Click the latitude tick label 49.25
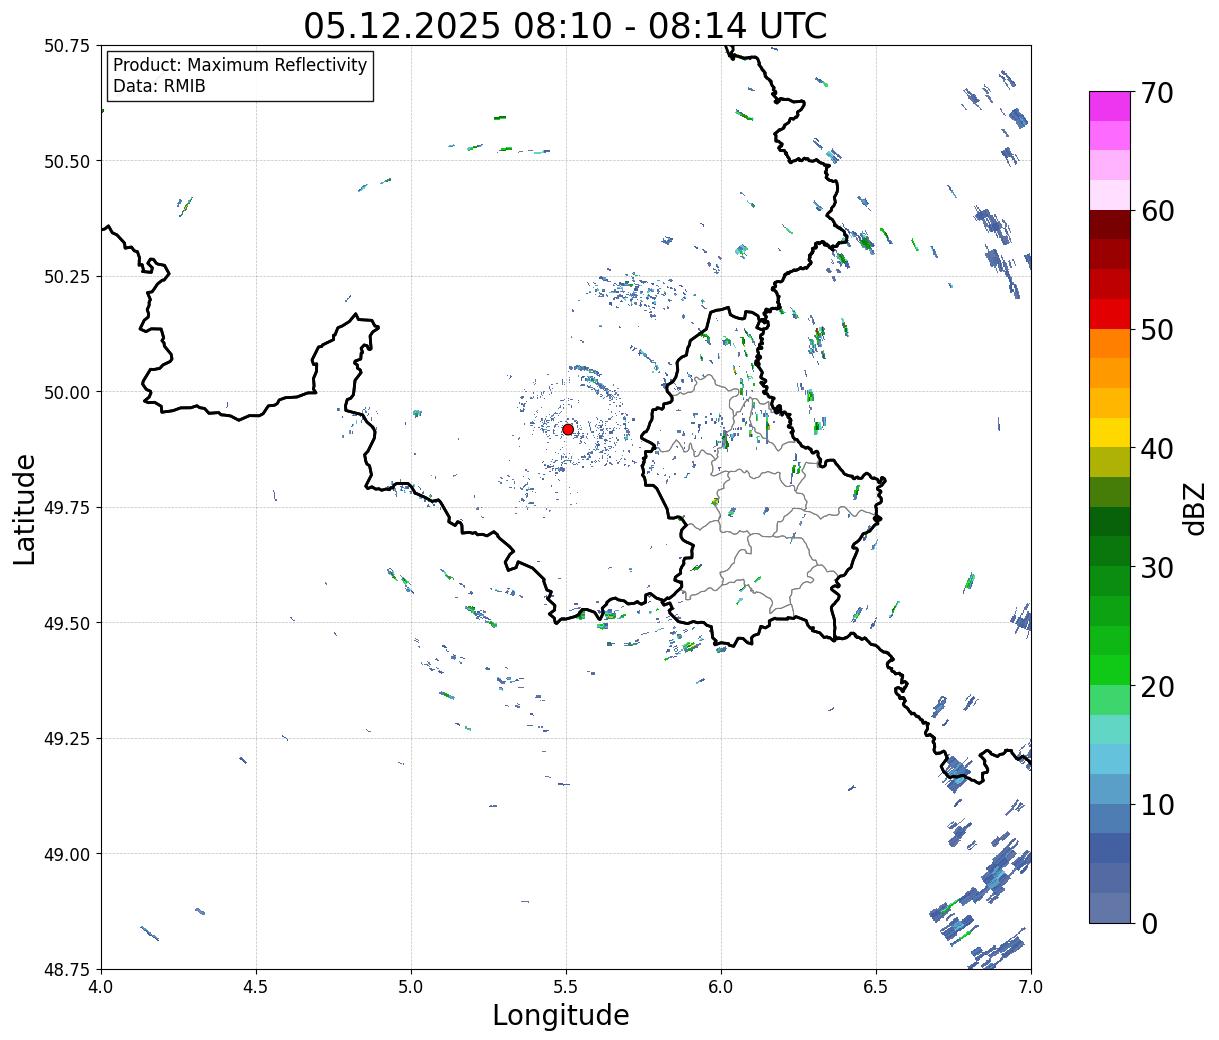Viewport: 1219px width, 1040px height. (x=67, y=739)
